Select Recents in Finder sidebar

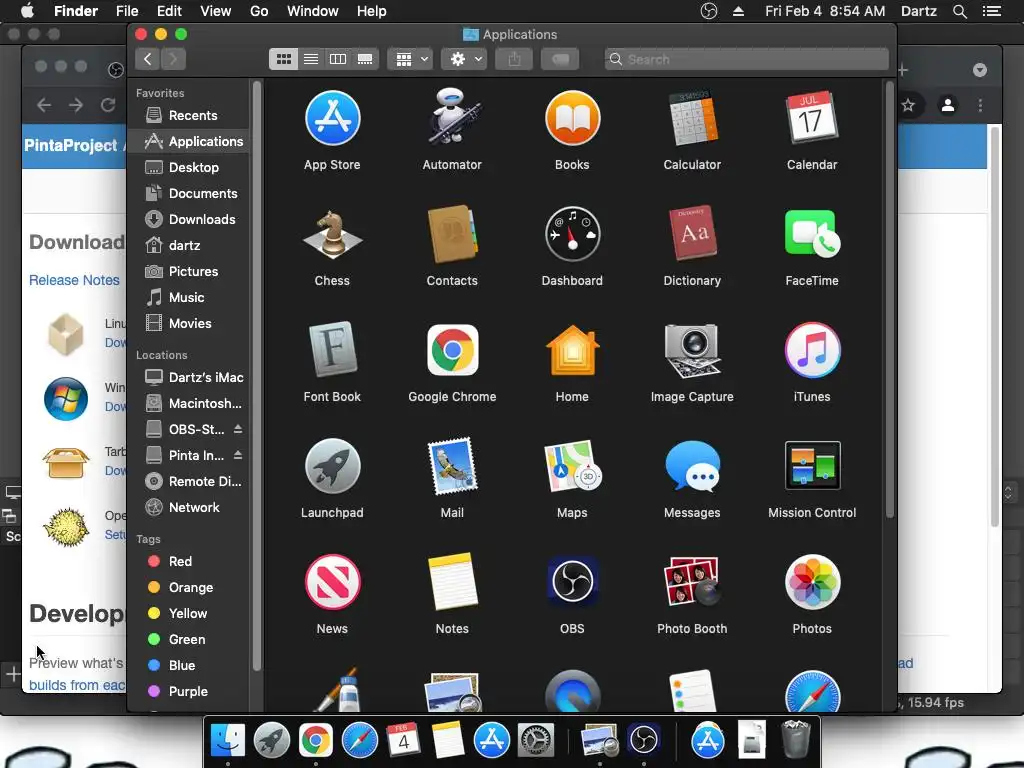tap(189, 116)
